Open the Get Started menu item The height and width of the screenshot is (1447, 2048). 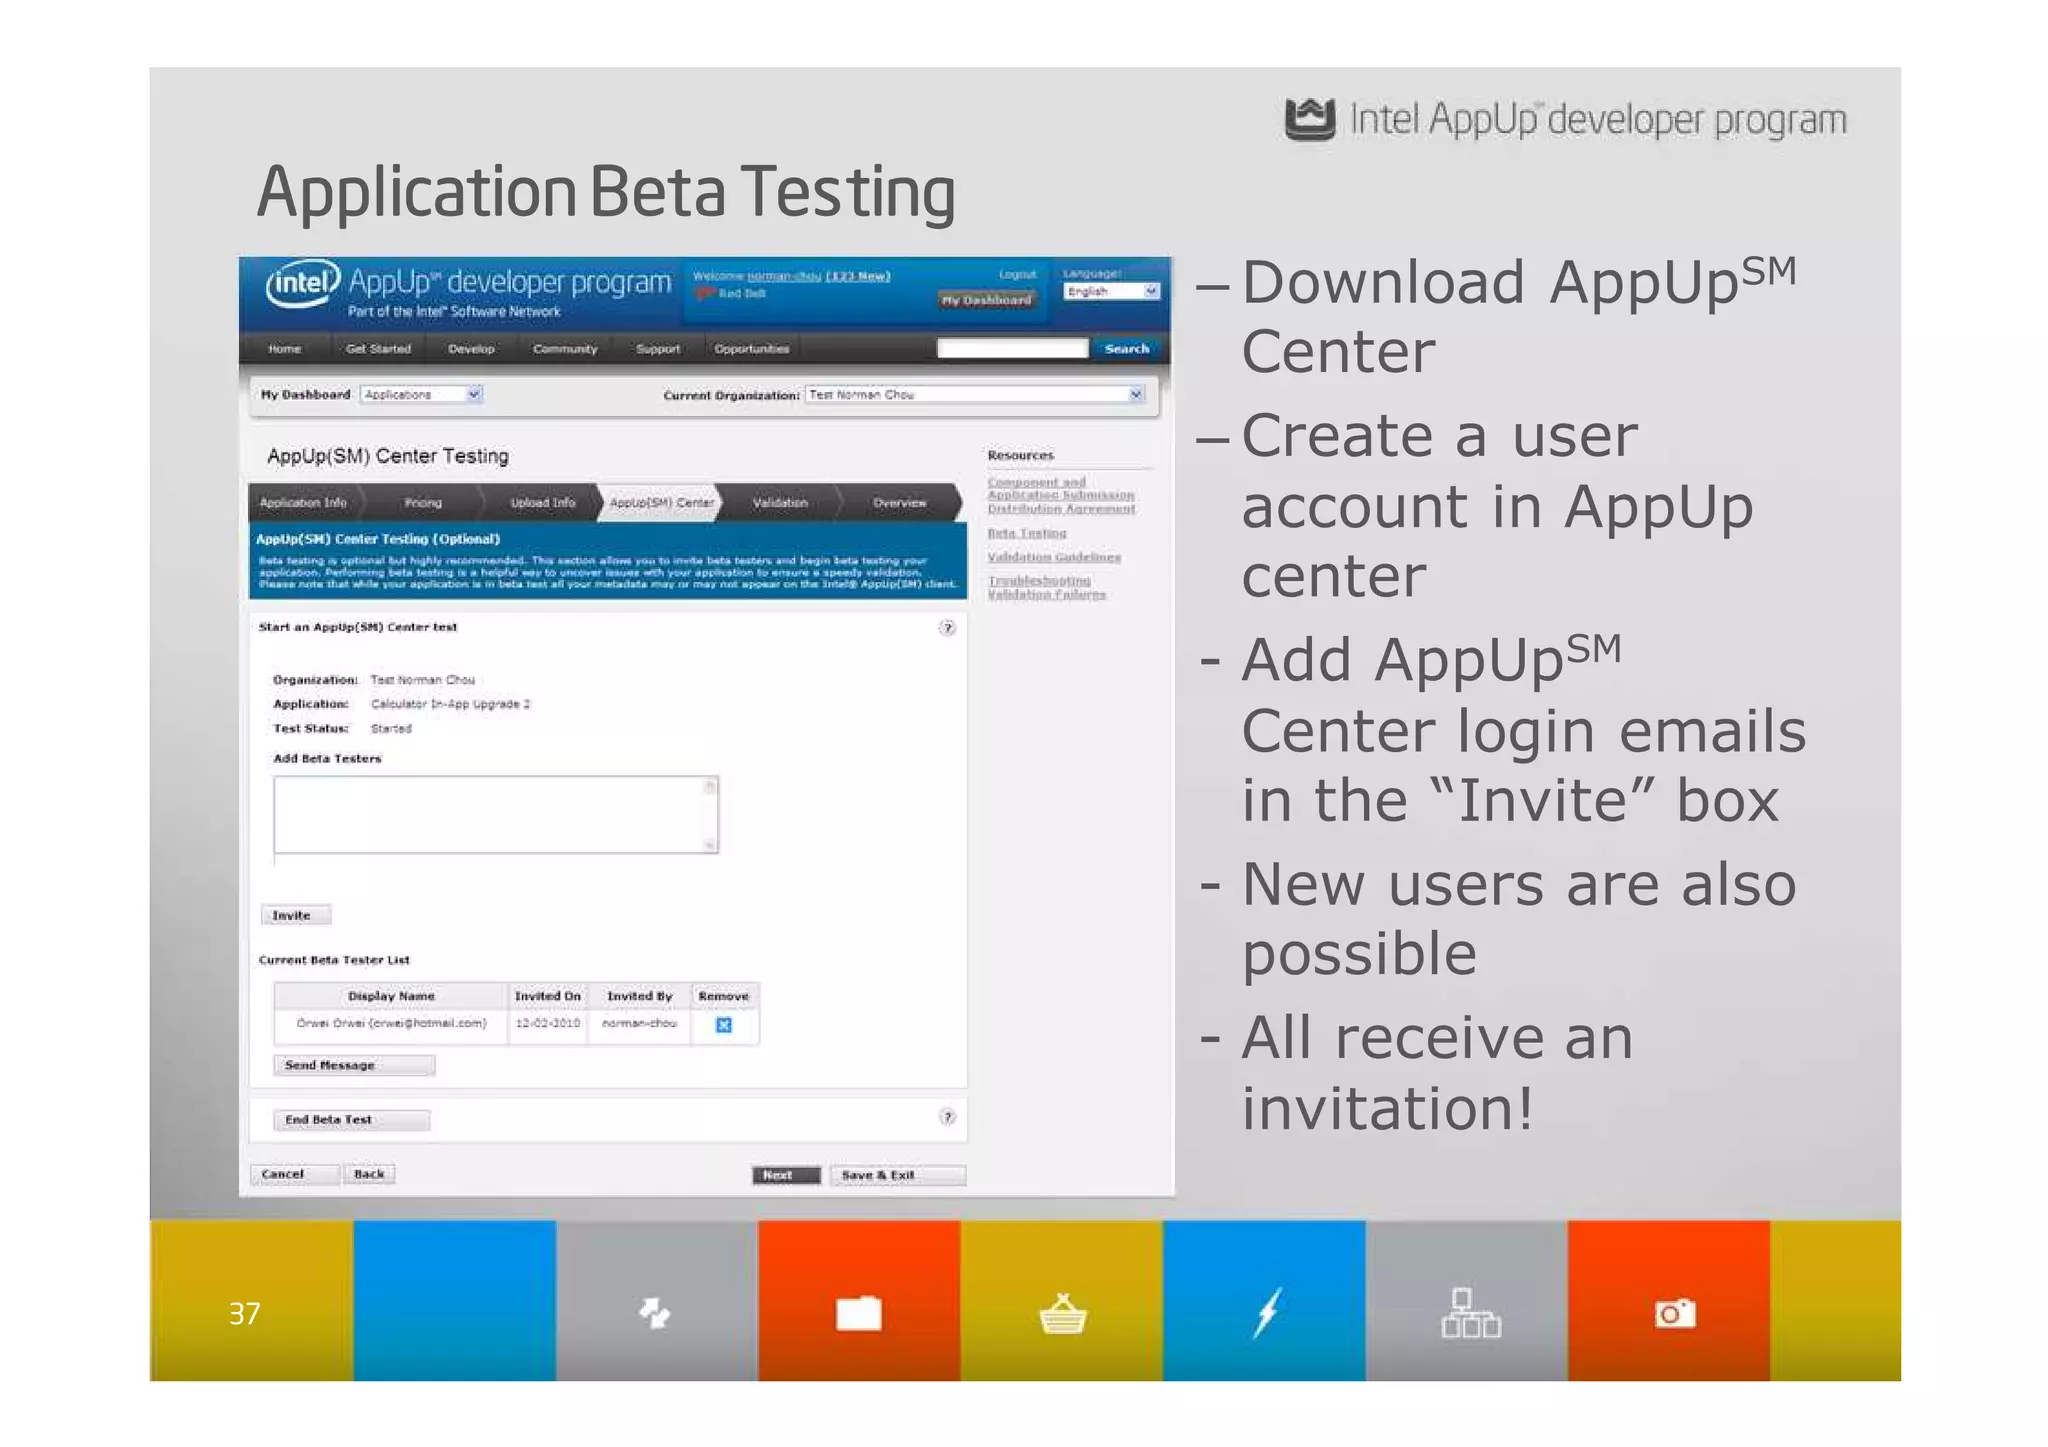tap(378, 349)
